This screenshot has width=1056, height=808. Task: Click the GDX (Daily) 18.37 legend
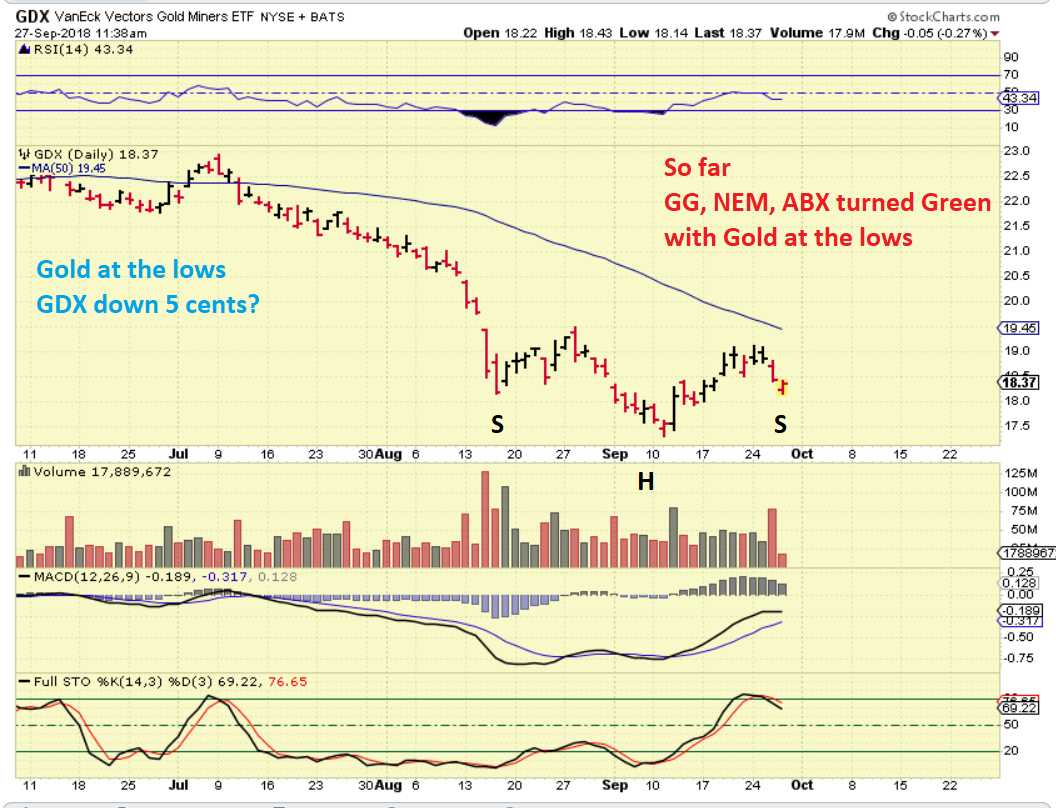[x=96, y=154]
